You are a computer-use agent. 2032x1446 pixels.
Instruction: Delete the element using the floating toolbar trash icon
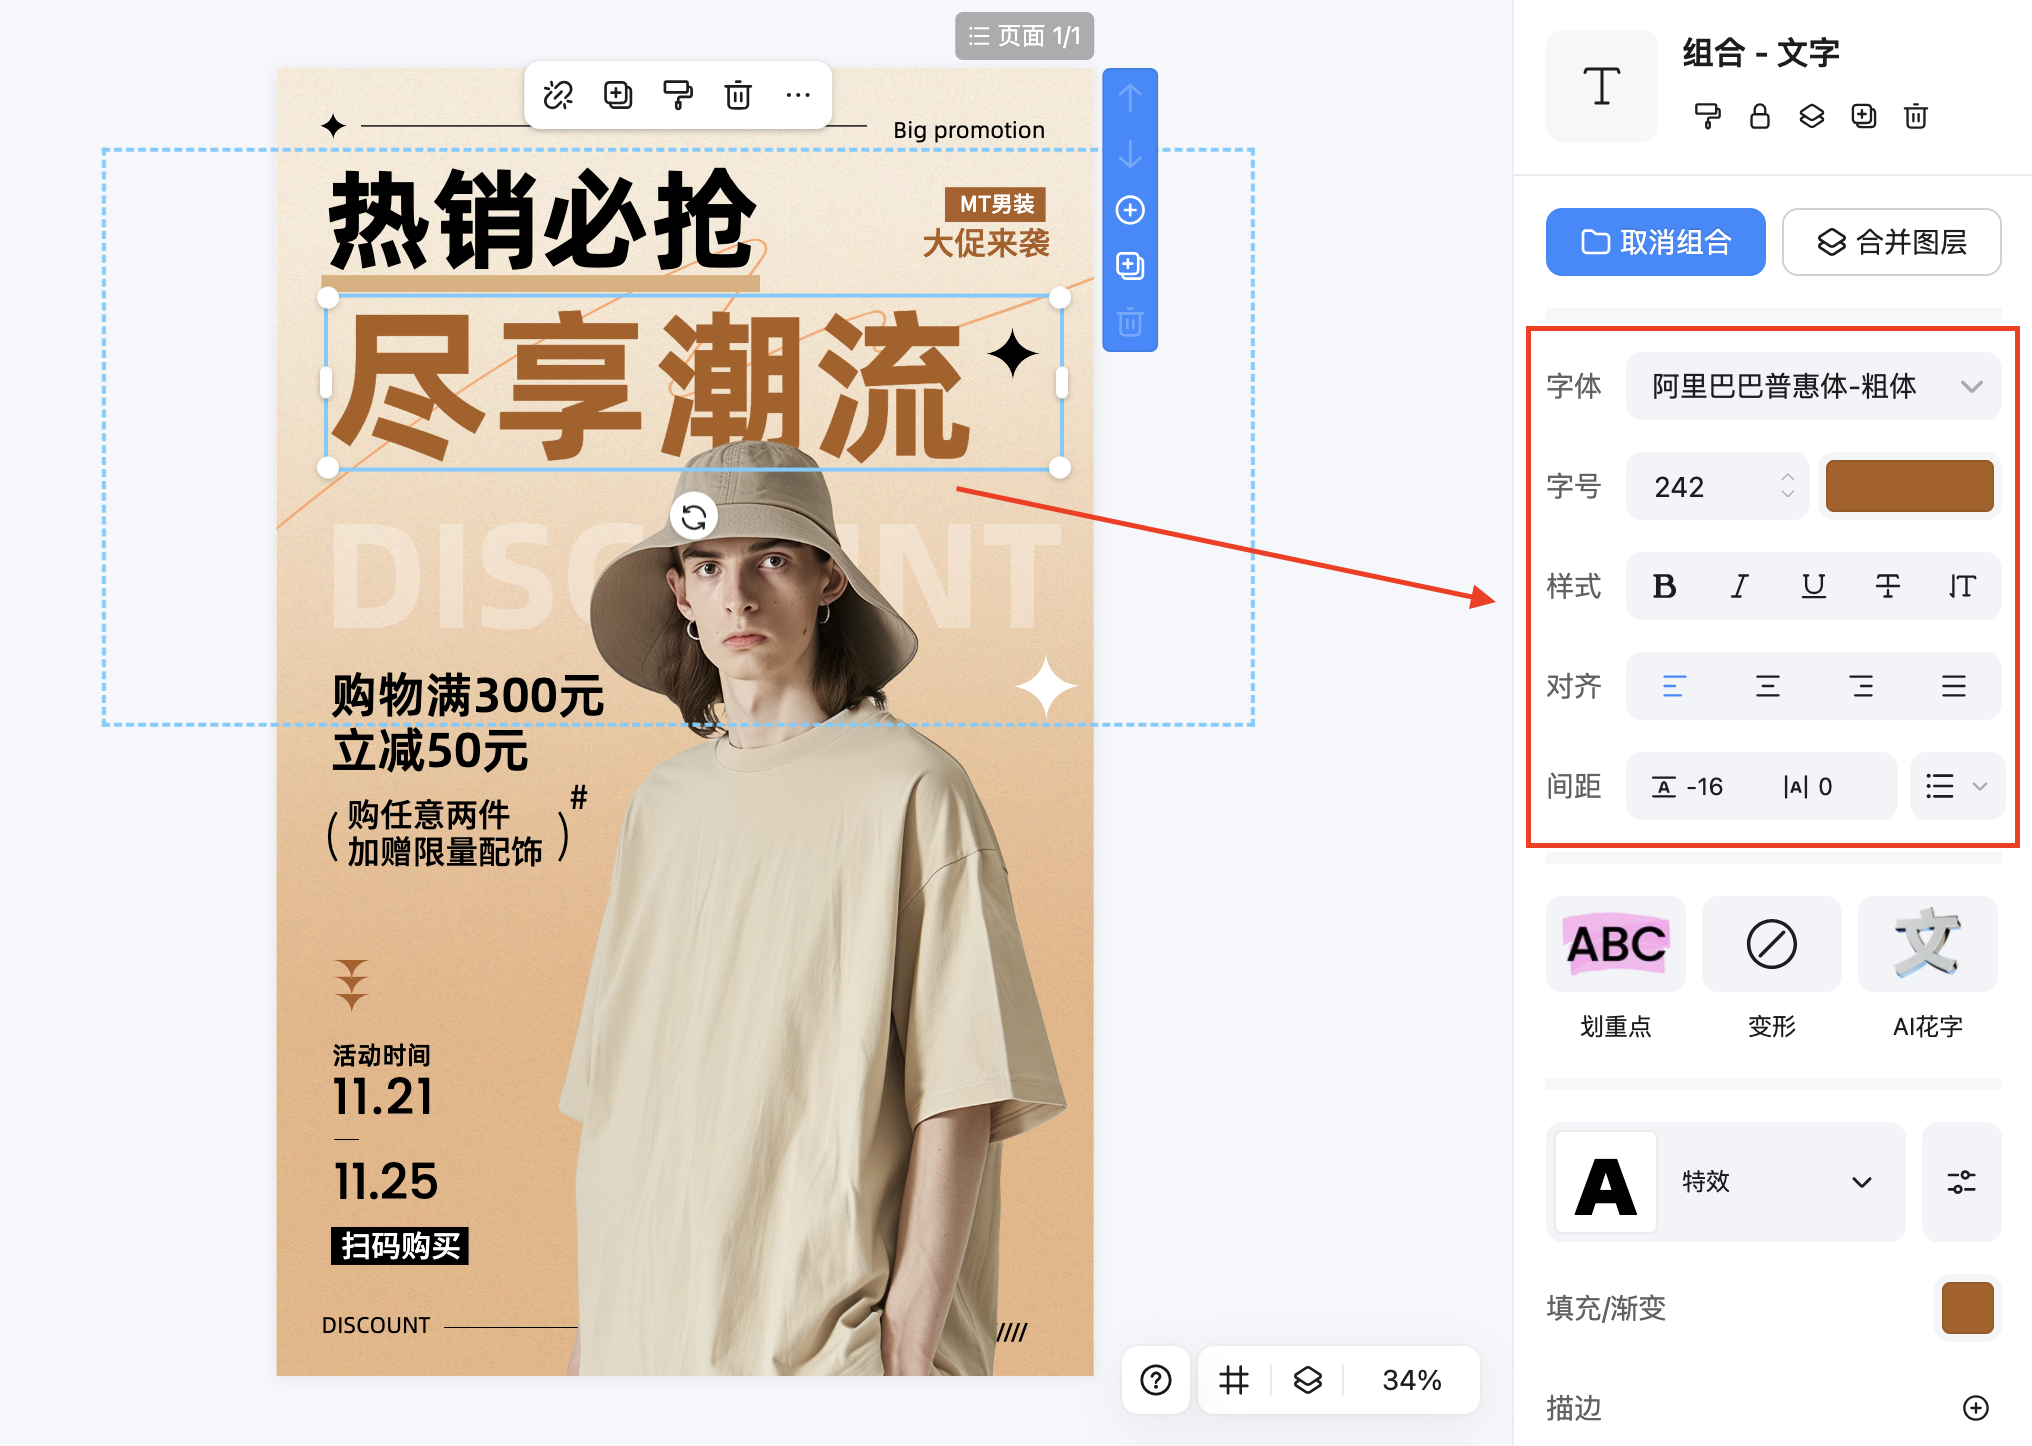click(738, 95)
